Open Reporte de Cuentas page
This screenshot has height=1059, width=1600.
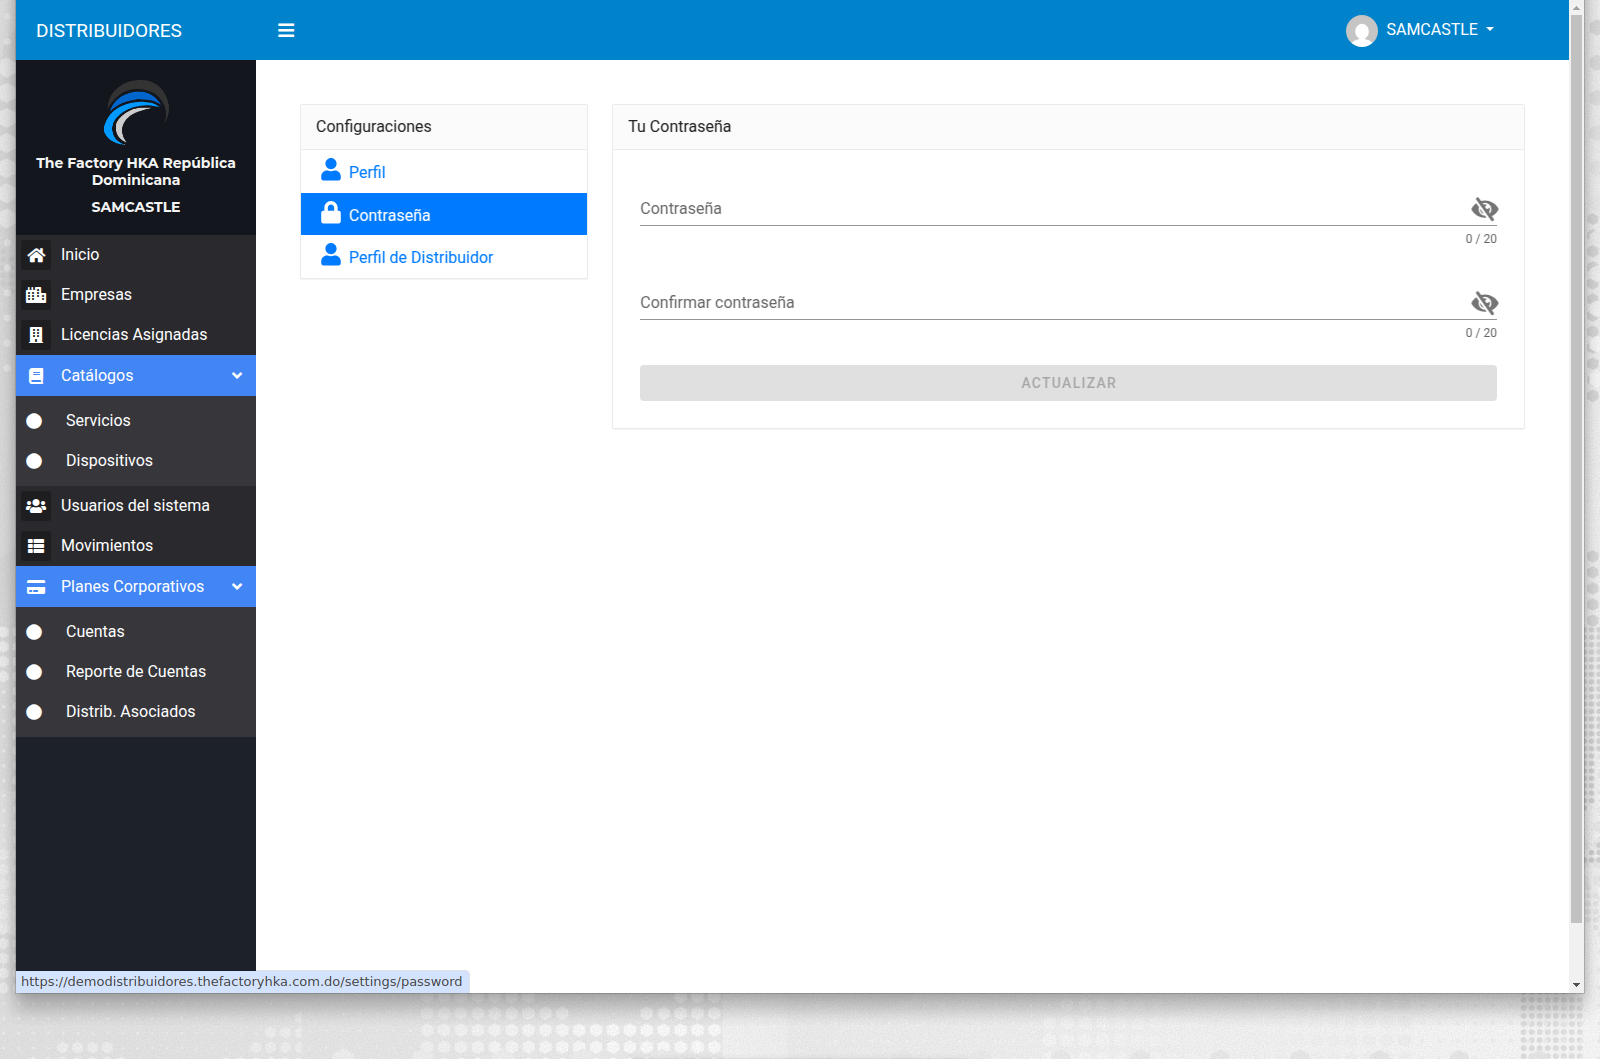tap(136, 672)
